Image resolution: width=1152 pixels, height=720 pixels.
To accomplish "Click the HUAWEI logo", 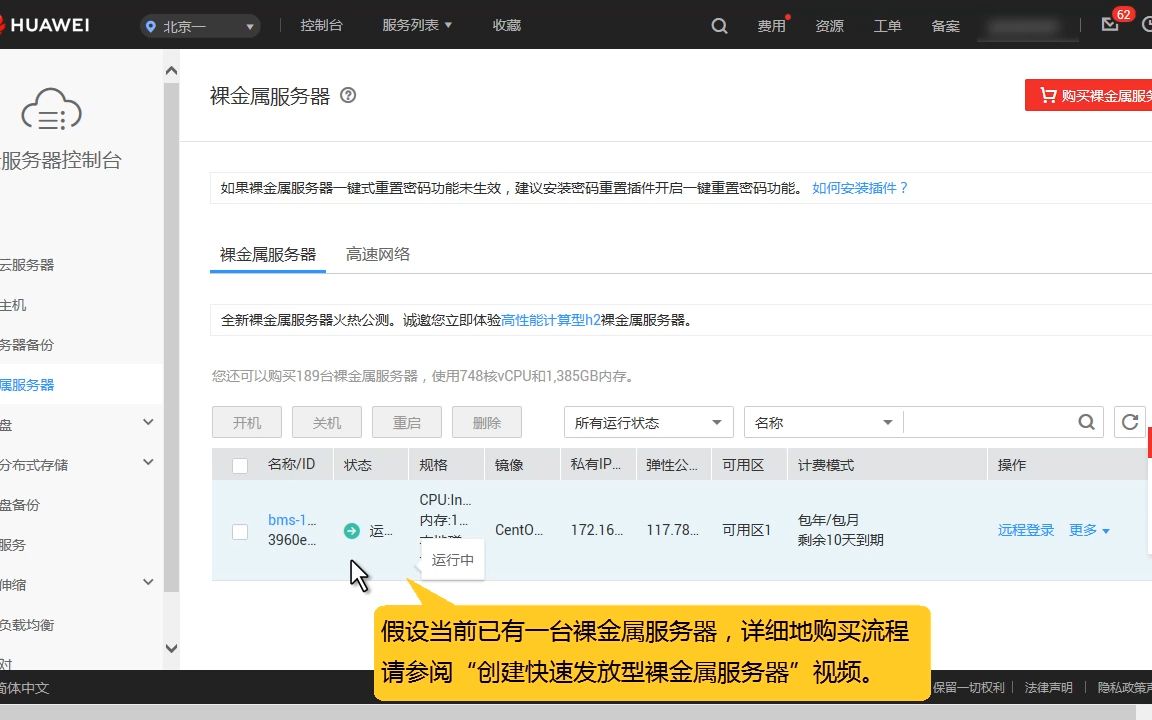I will (44, 25).
